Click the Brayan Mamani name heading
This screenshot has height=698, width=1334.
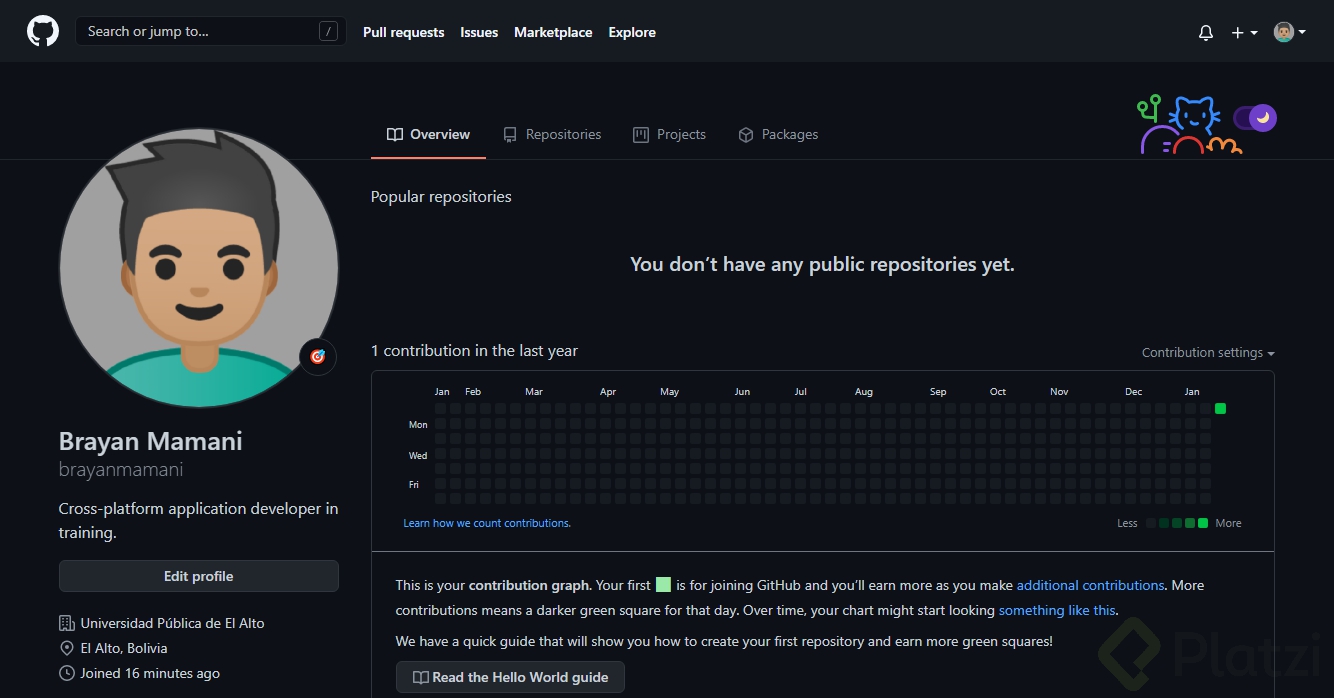(151, 441)
